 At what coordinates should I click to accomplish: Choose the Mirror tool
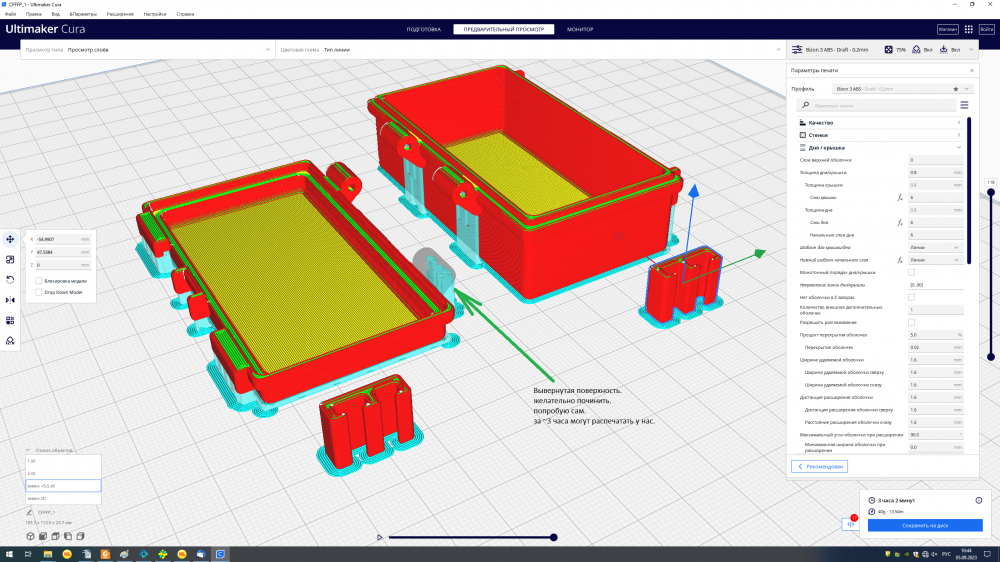10,300
